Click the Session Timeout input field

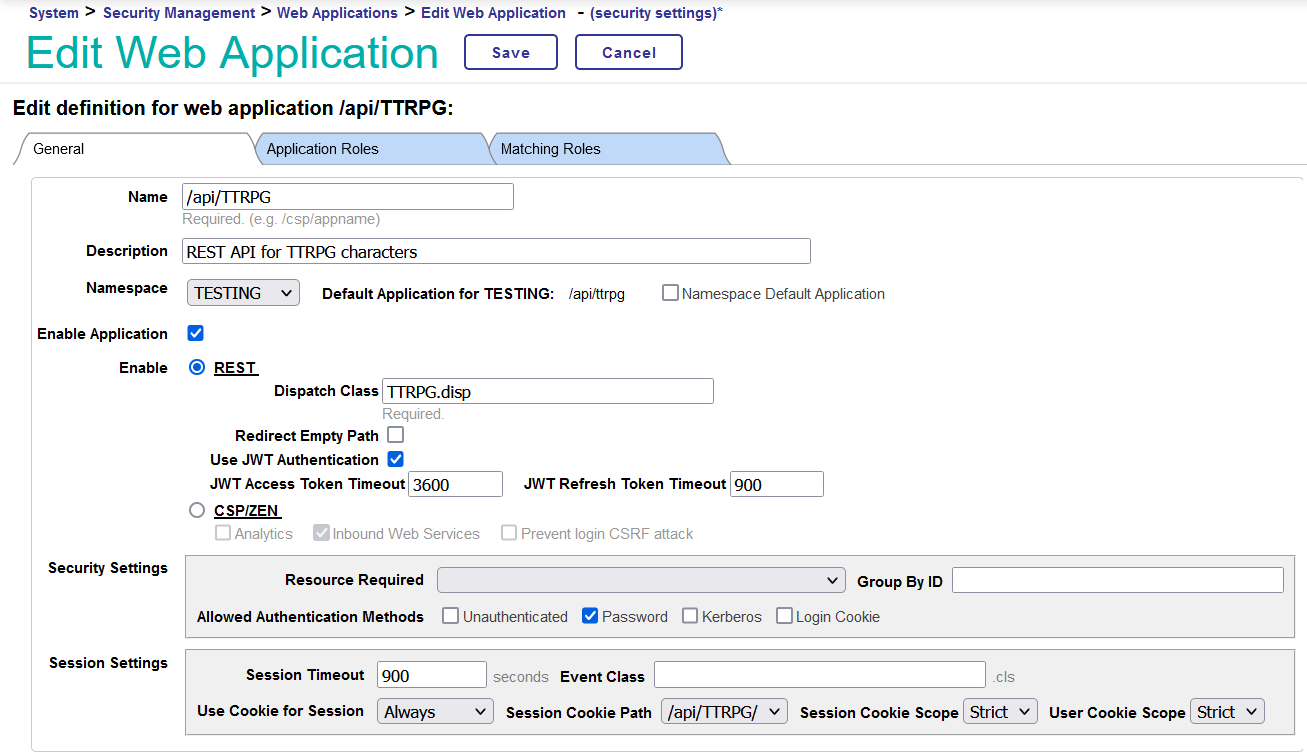[x=431, y=674]
